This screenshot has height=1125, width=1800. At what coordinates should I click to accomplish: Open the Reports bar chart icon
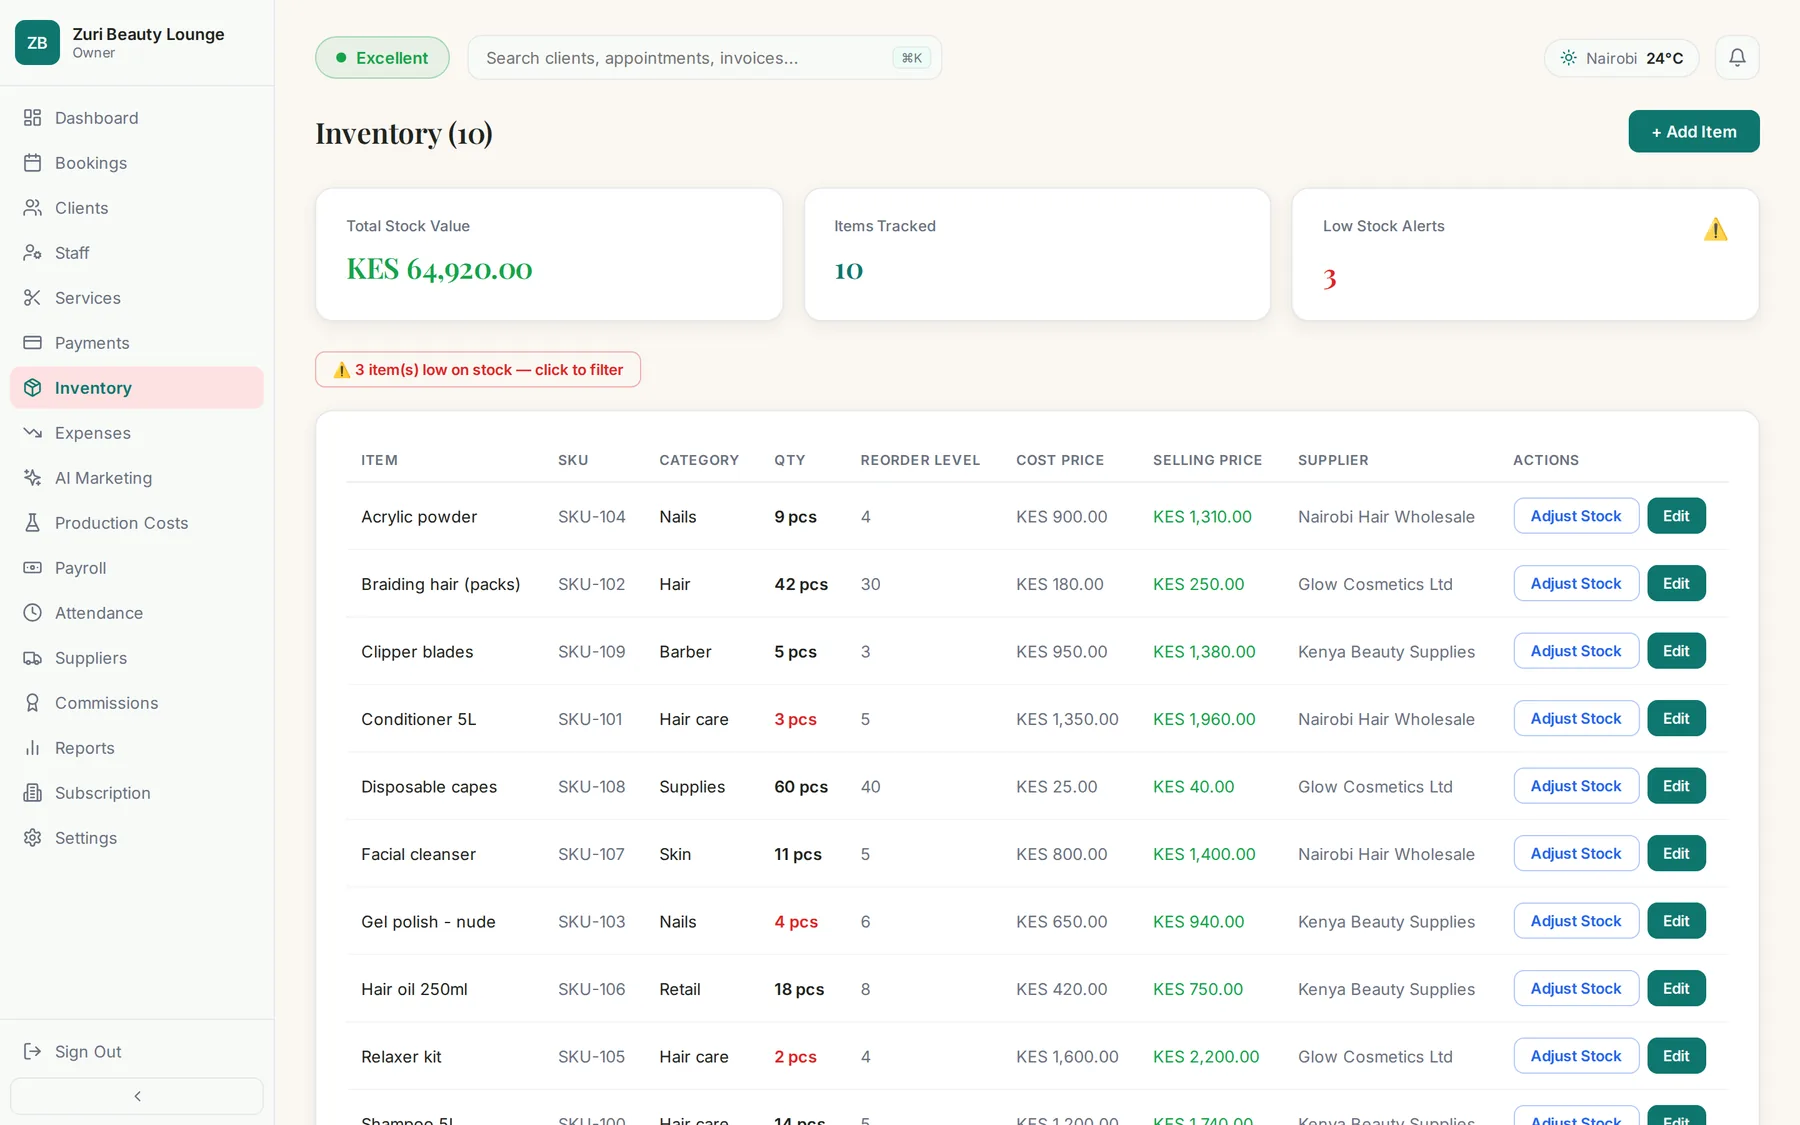pos(33,748)
